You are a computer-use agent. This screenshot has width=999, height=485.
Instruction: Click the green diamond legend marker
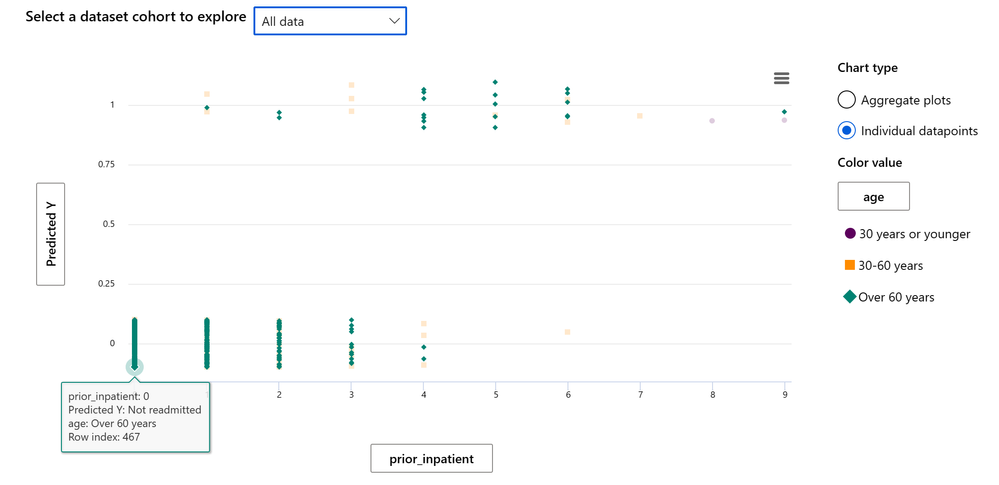click(850, 296)
